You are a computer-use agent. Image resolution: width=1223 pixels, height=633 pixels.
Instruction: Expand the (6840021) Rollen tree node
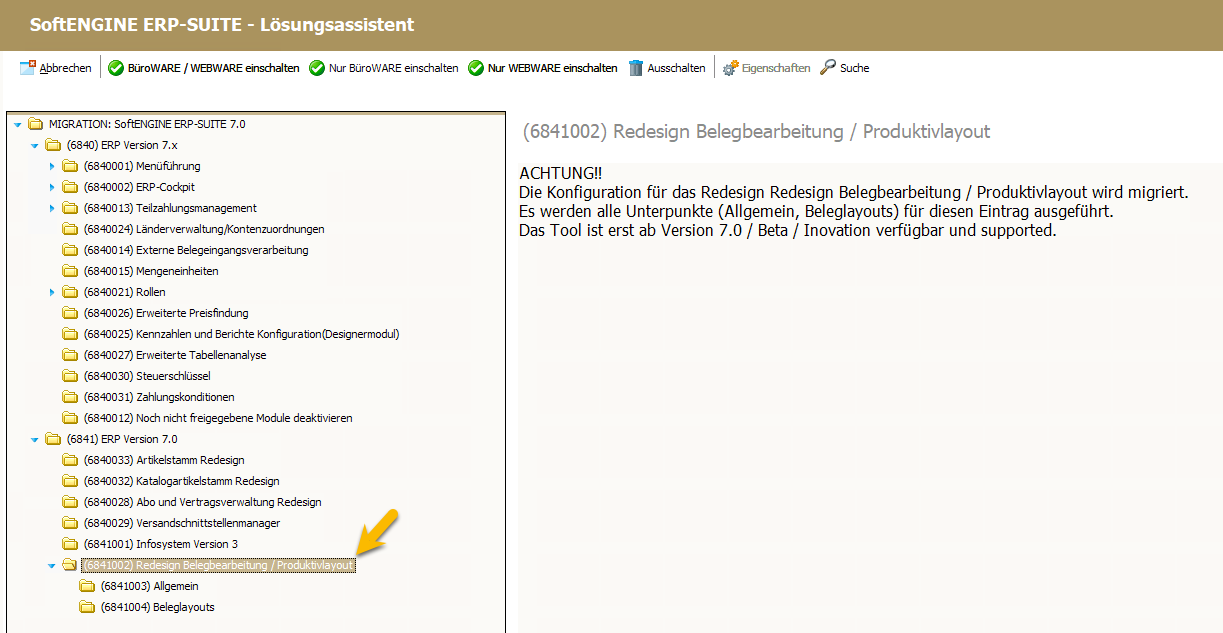pos(52,292)
